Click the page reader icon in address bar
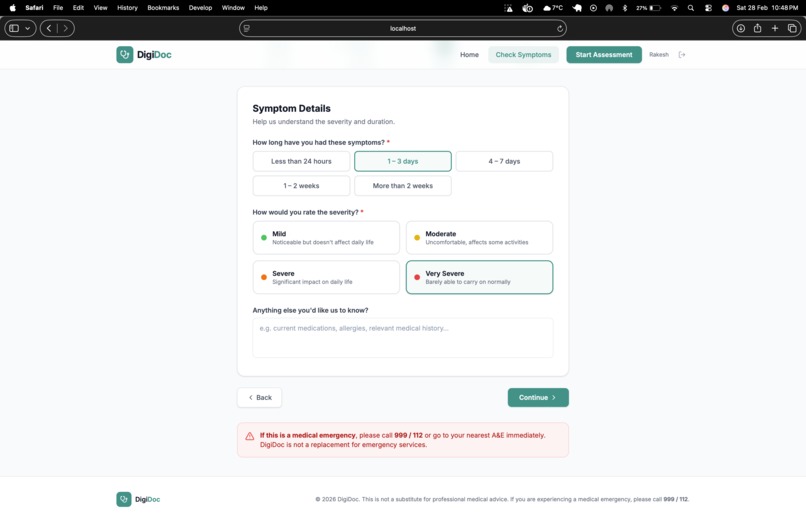The image size is (806, 522). (x=247, y=28)
